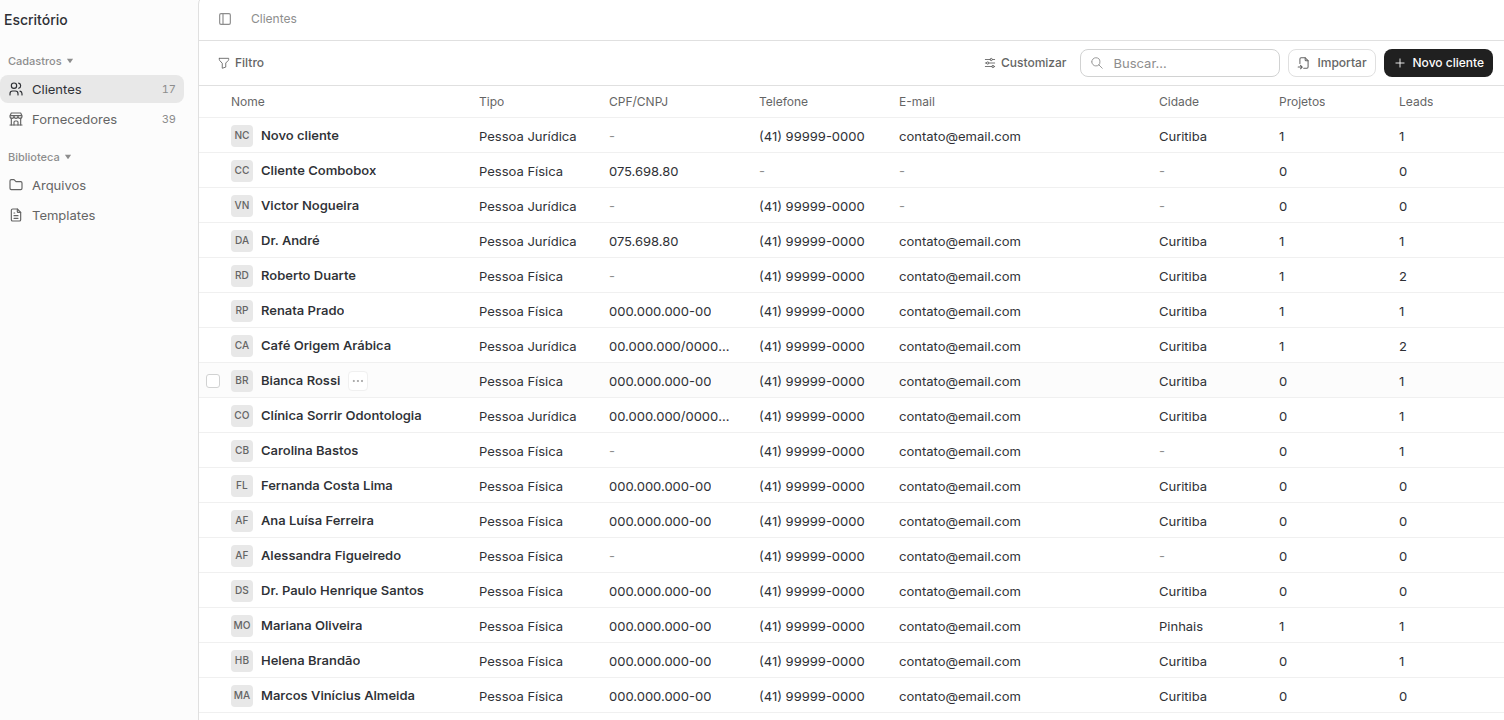Open Templates in the sidebar

(x=92, y=215)
